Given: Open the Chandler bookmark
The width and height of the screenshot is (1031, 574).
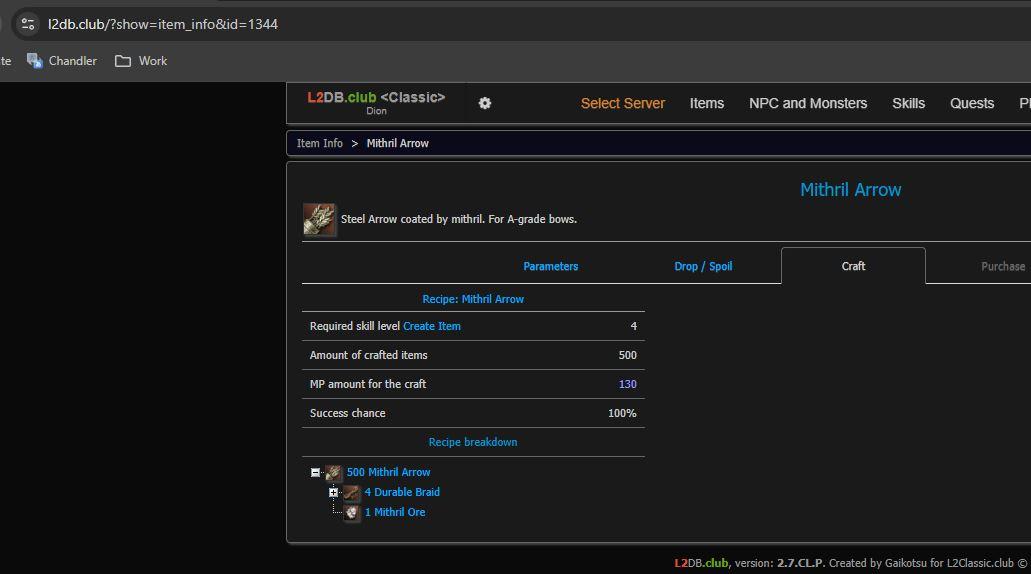Looking at the screenshot, I should tap(62, 61).
